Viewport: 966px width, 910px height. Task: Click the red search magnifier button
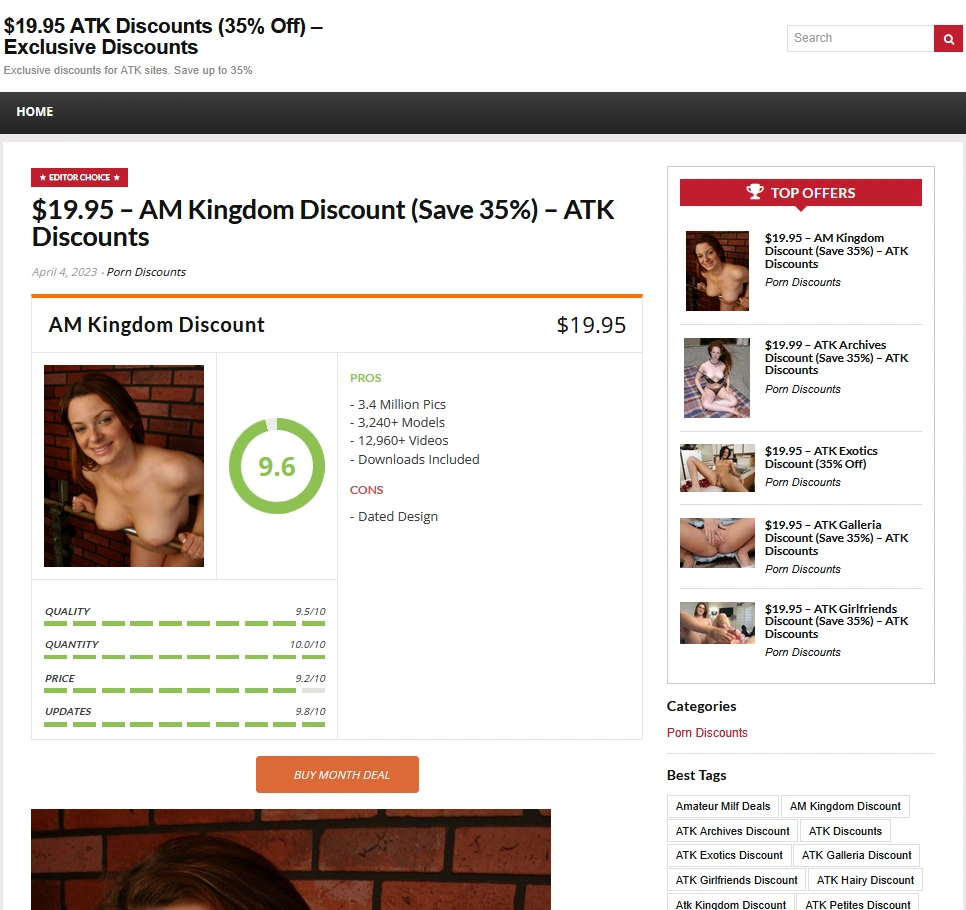pyautogui.click(x=948, y=39)
